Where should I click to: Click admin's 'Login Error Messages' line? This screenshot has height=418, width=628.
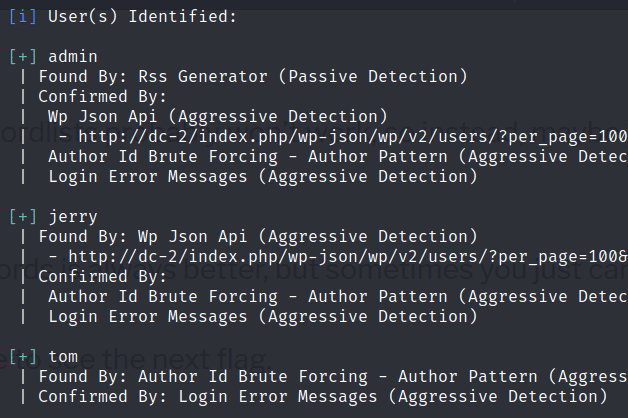pos(263,177)
